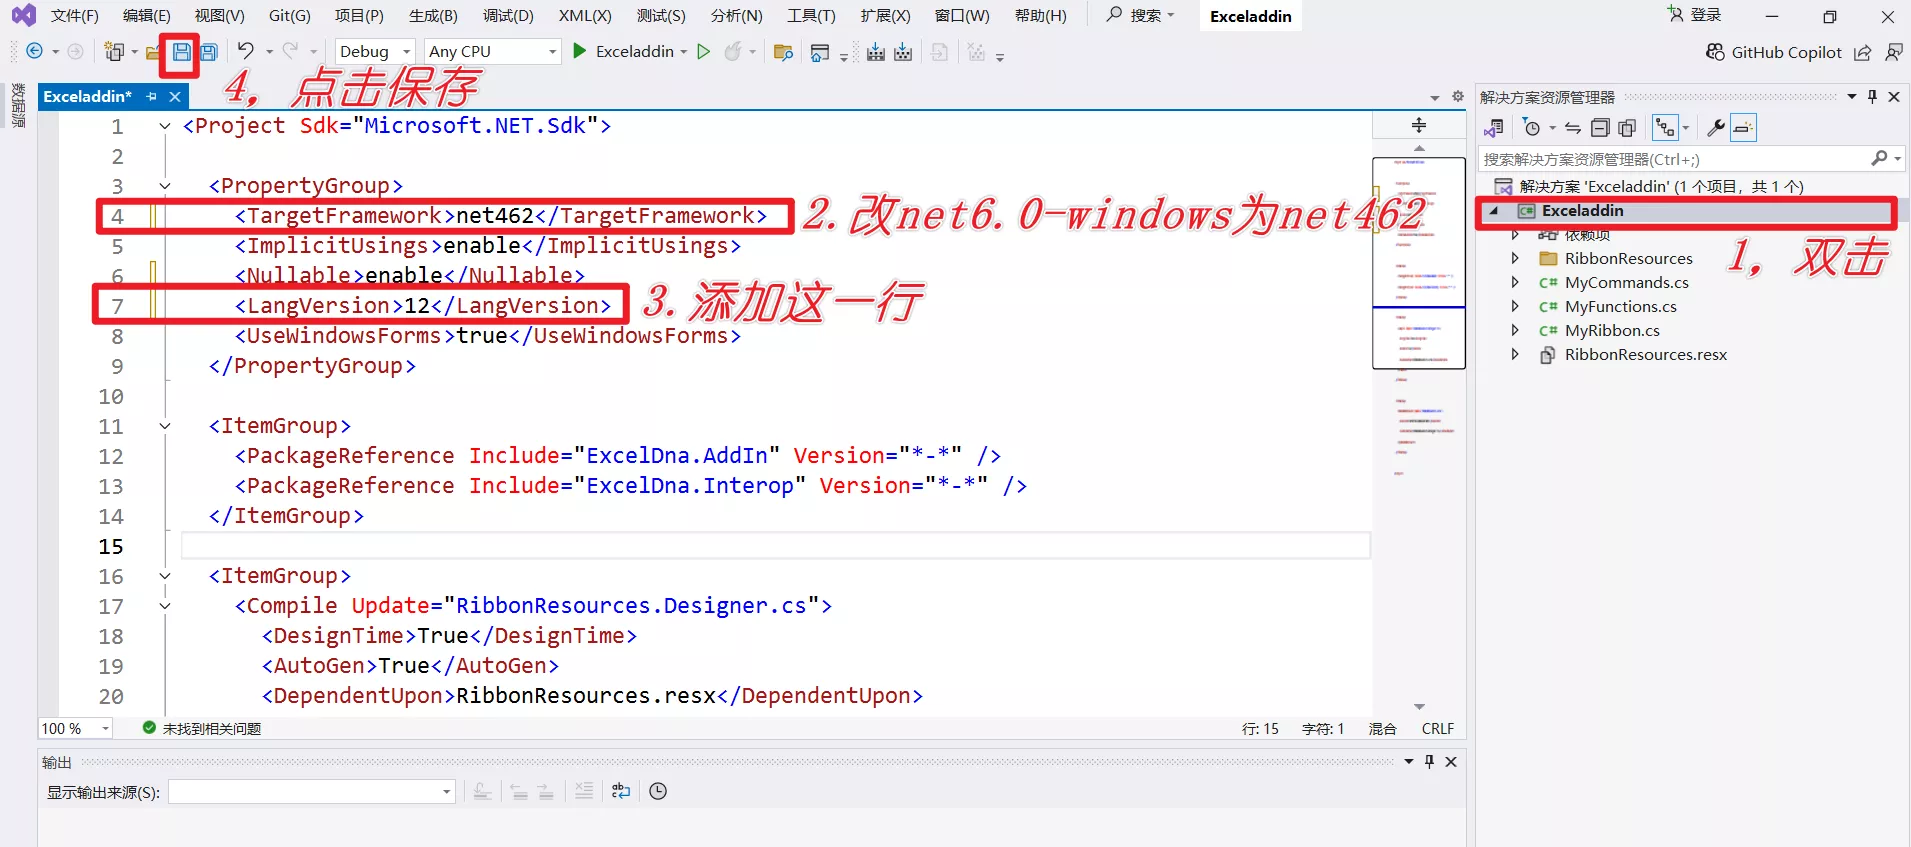Click the share icon next to GitHub Copilot
The height and width of the screenshot is (847, 1911).
(1862, 52)
